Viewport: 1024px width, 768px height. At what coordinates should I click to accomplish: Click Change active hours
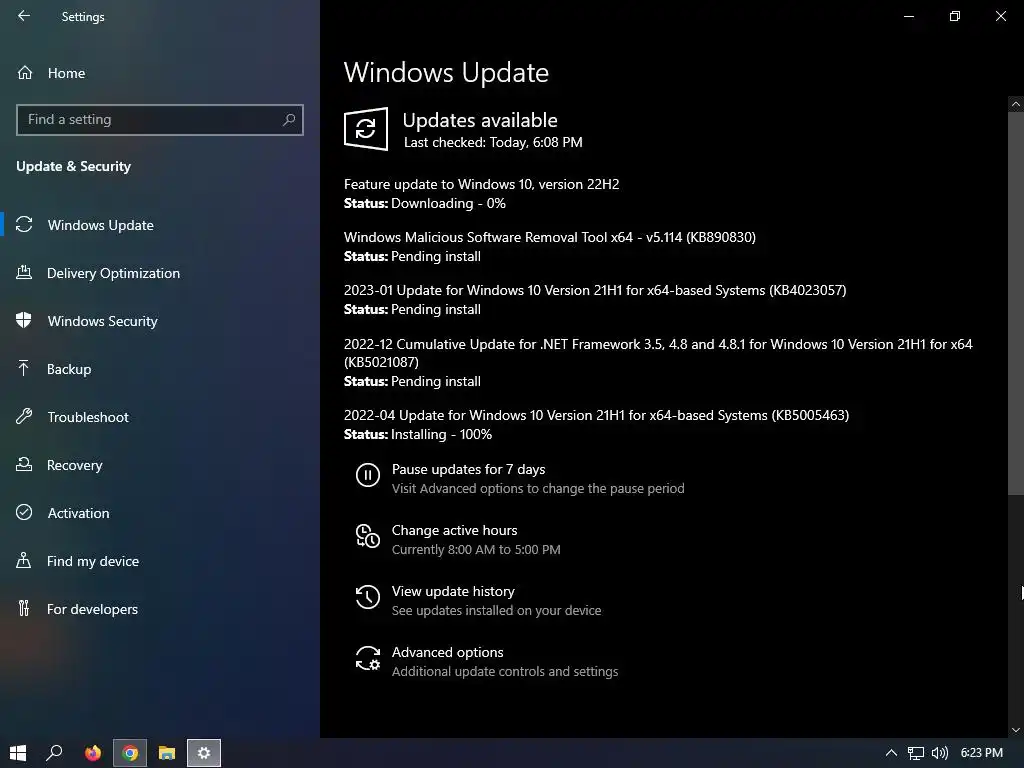[x=455, y=530]
